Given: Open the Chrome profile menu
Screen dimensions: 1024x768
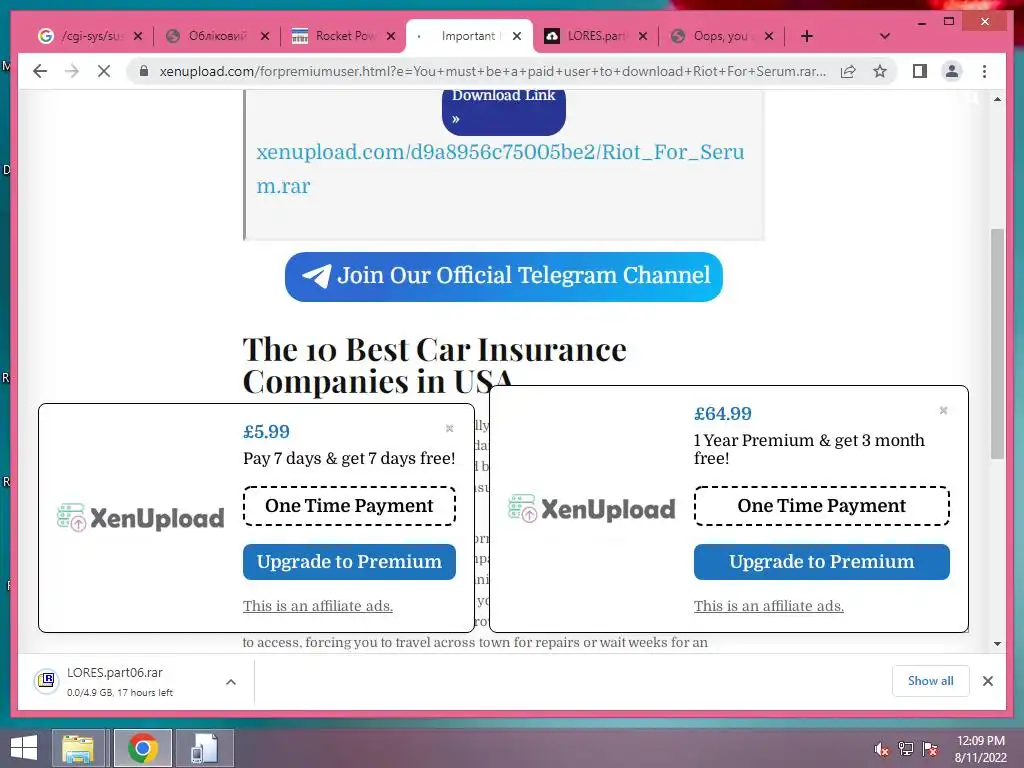Looking at the screenshot, I should click(x=952, y=71).
